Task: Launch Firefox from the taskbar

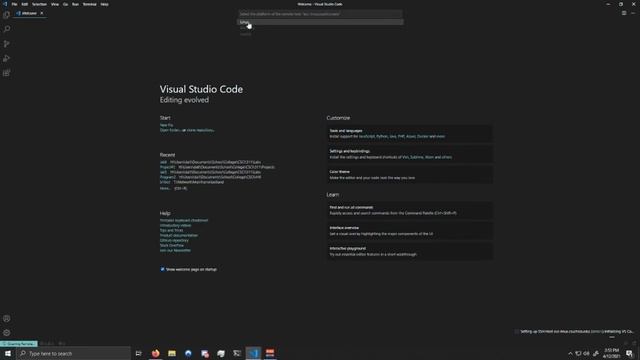Action: 156,353
